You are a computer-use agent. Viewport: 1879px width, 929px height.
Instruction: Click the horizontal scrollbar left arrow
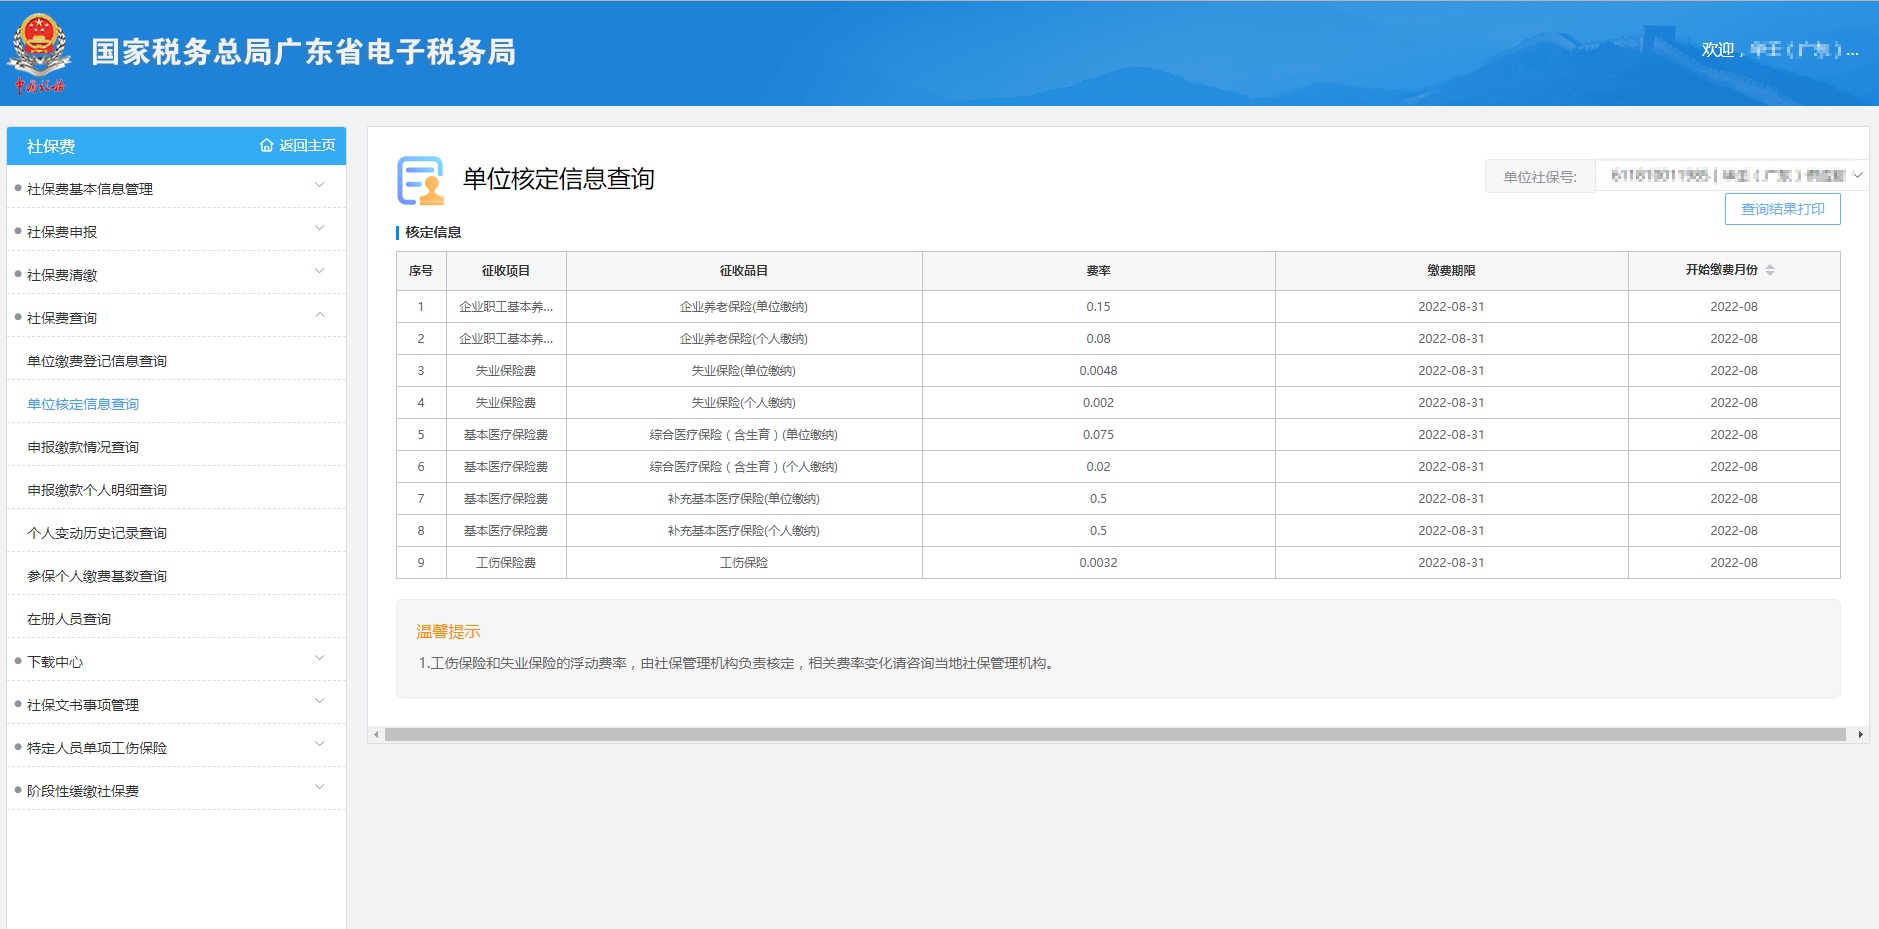376,735
